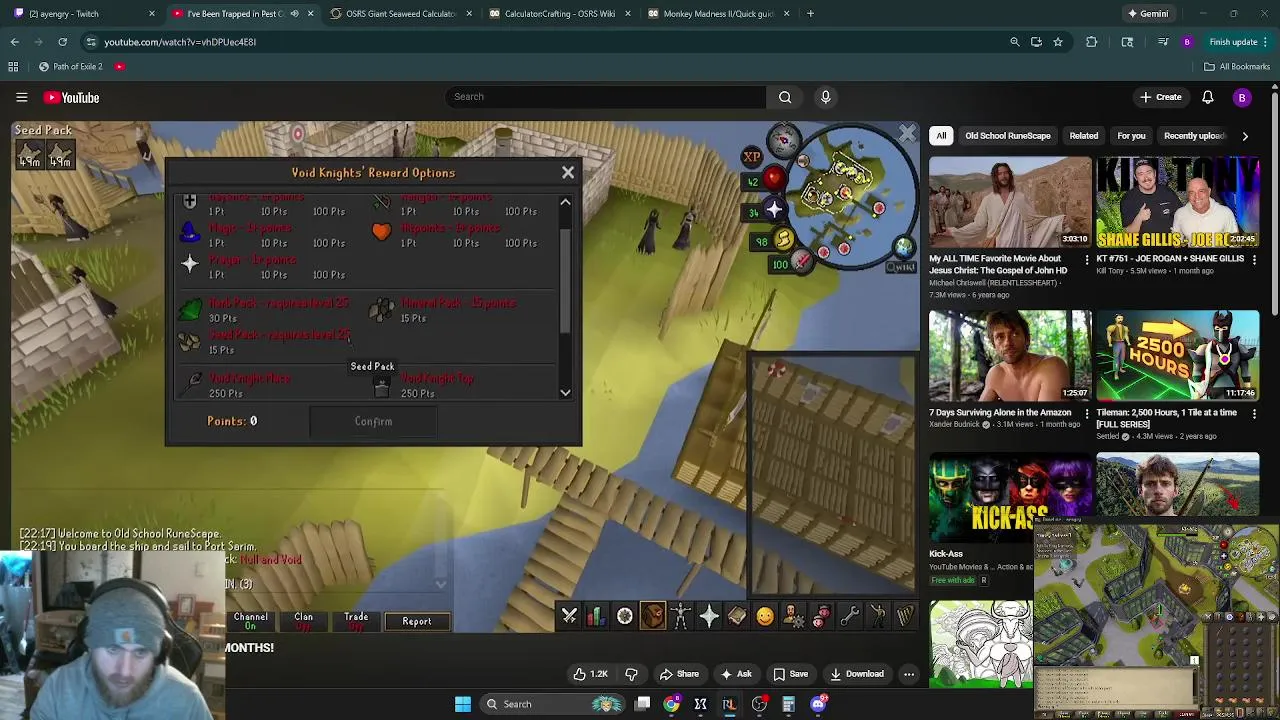
Task: Click the in-game Report button
Action: tap(417, 621)
